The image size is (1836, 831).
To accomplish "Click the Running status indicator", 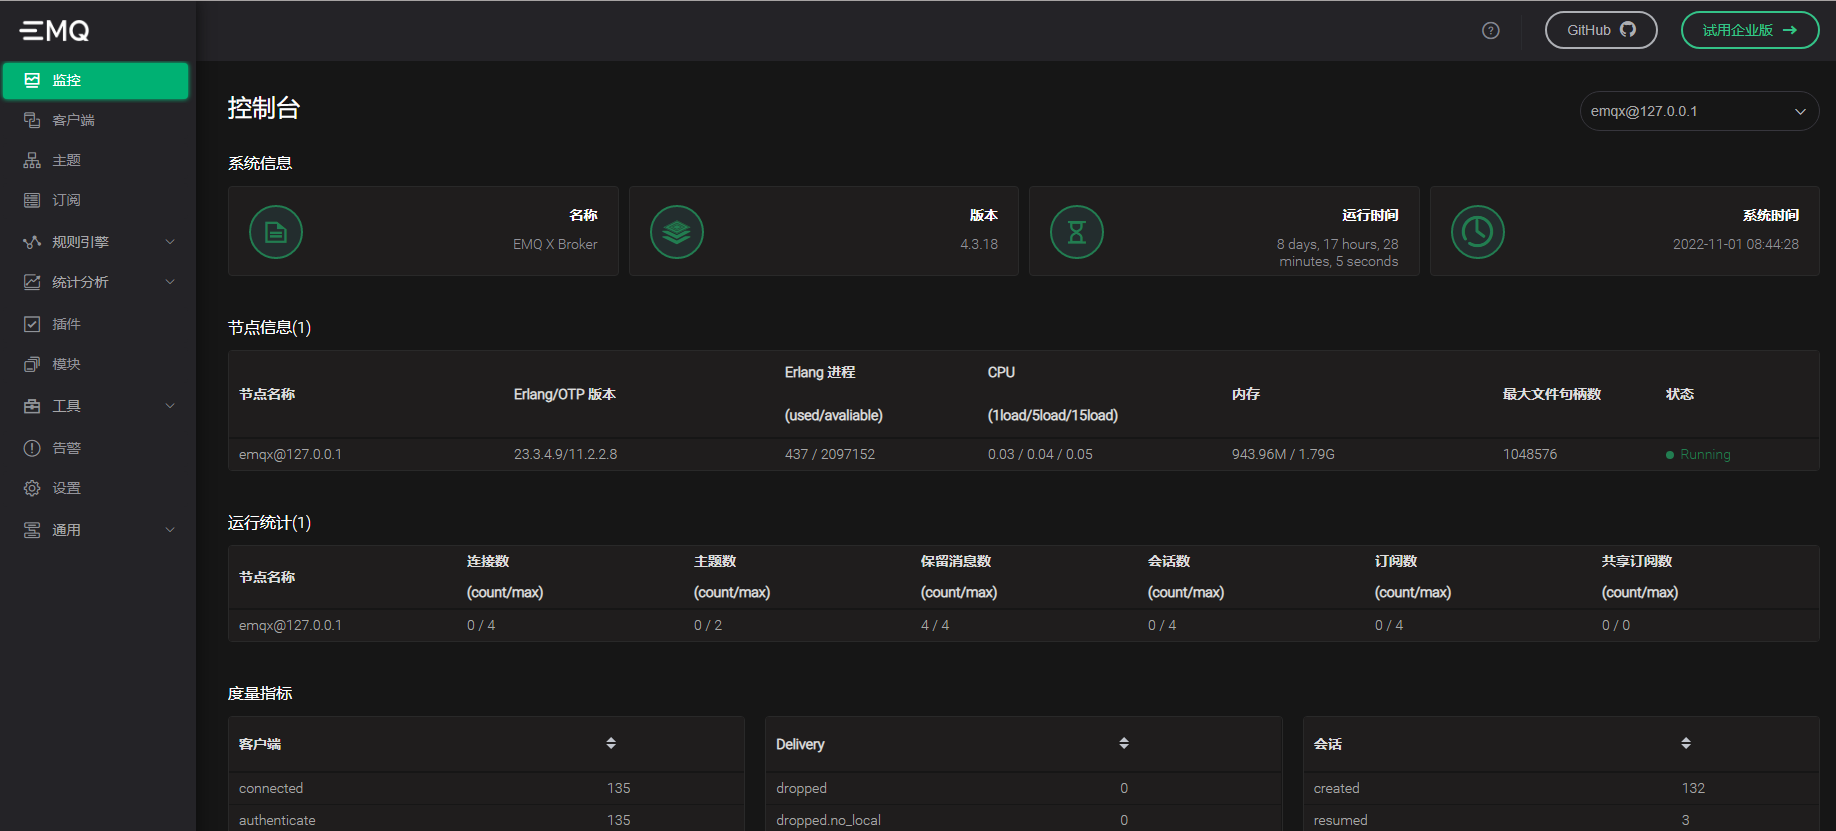I will 1698,454.
